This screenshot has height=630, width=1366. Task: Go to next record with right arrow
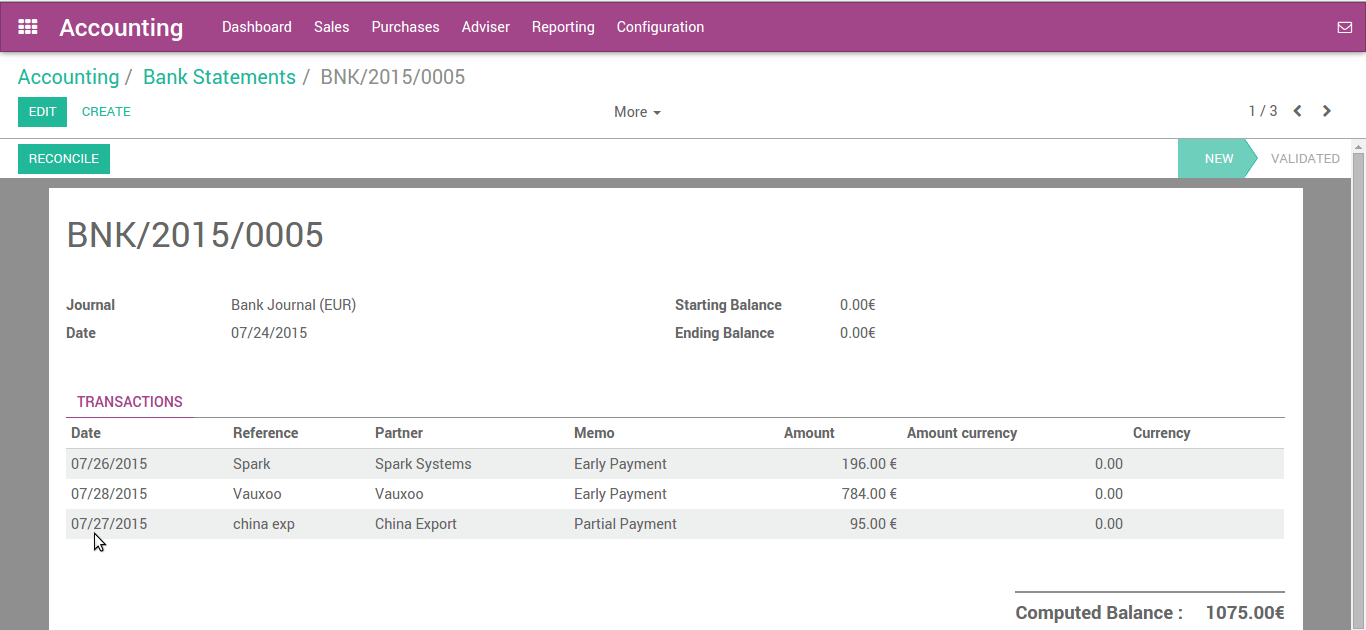coord(1326,111)
